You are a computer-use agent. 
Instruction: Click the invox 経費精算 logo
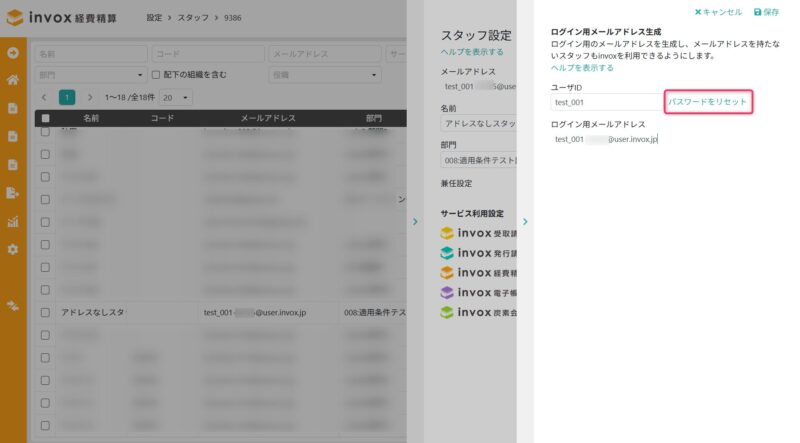pyautogui.click(x=62, y=18)
